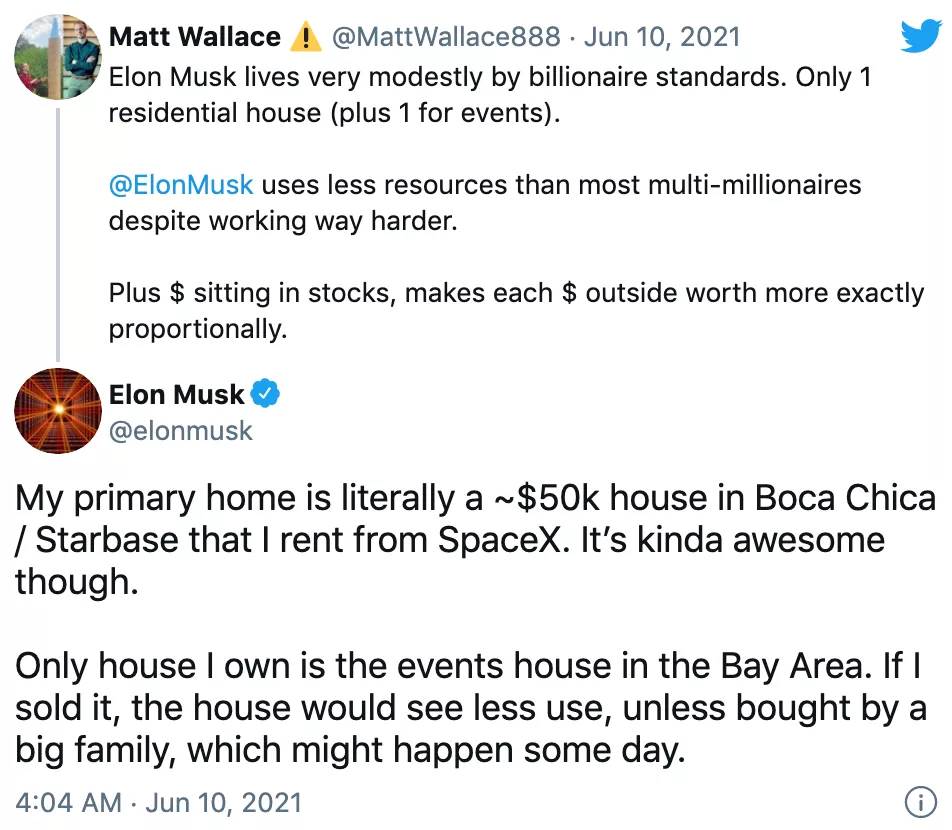Open the @elonmusk handle
Screen dimensions: 952x830
pos(180,431)
